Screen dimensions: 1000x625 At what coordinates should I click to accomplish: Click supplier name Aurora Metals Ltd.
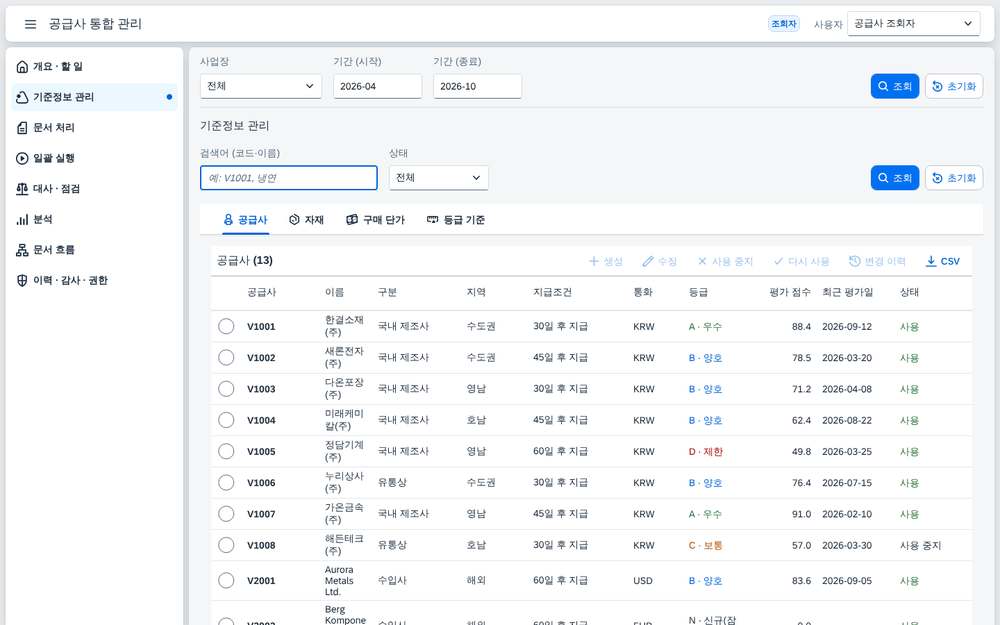pyautogui.click(x=339, y=580)
